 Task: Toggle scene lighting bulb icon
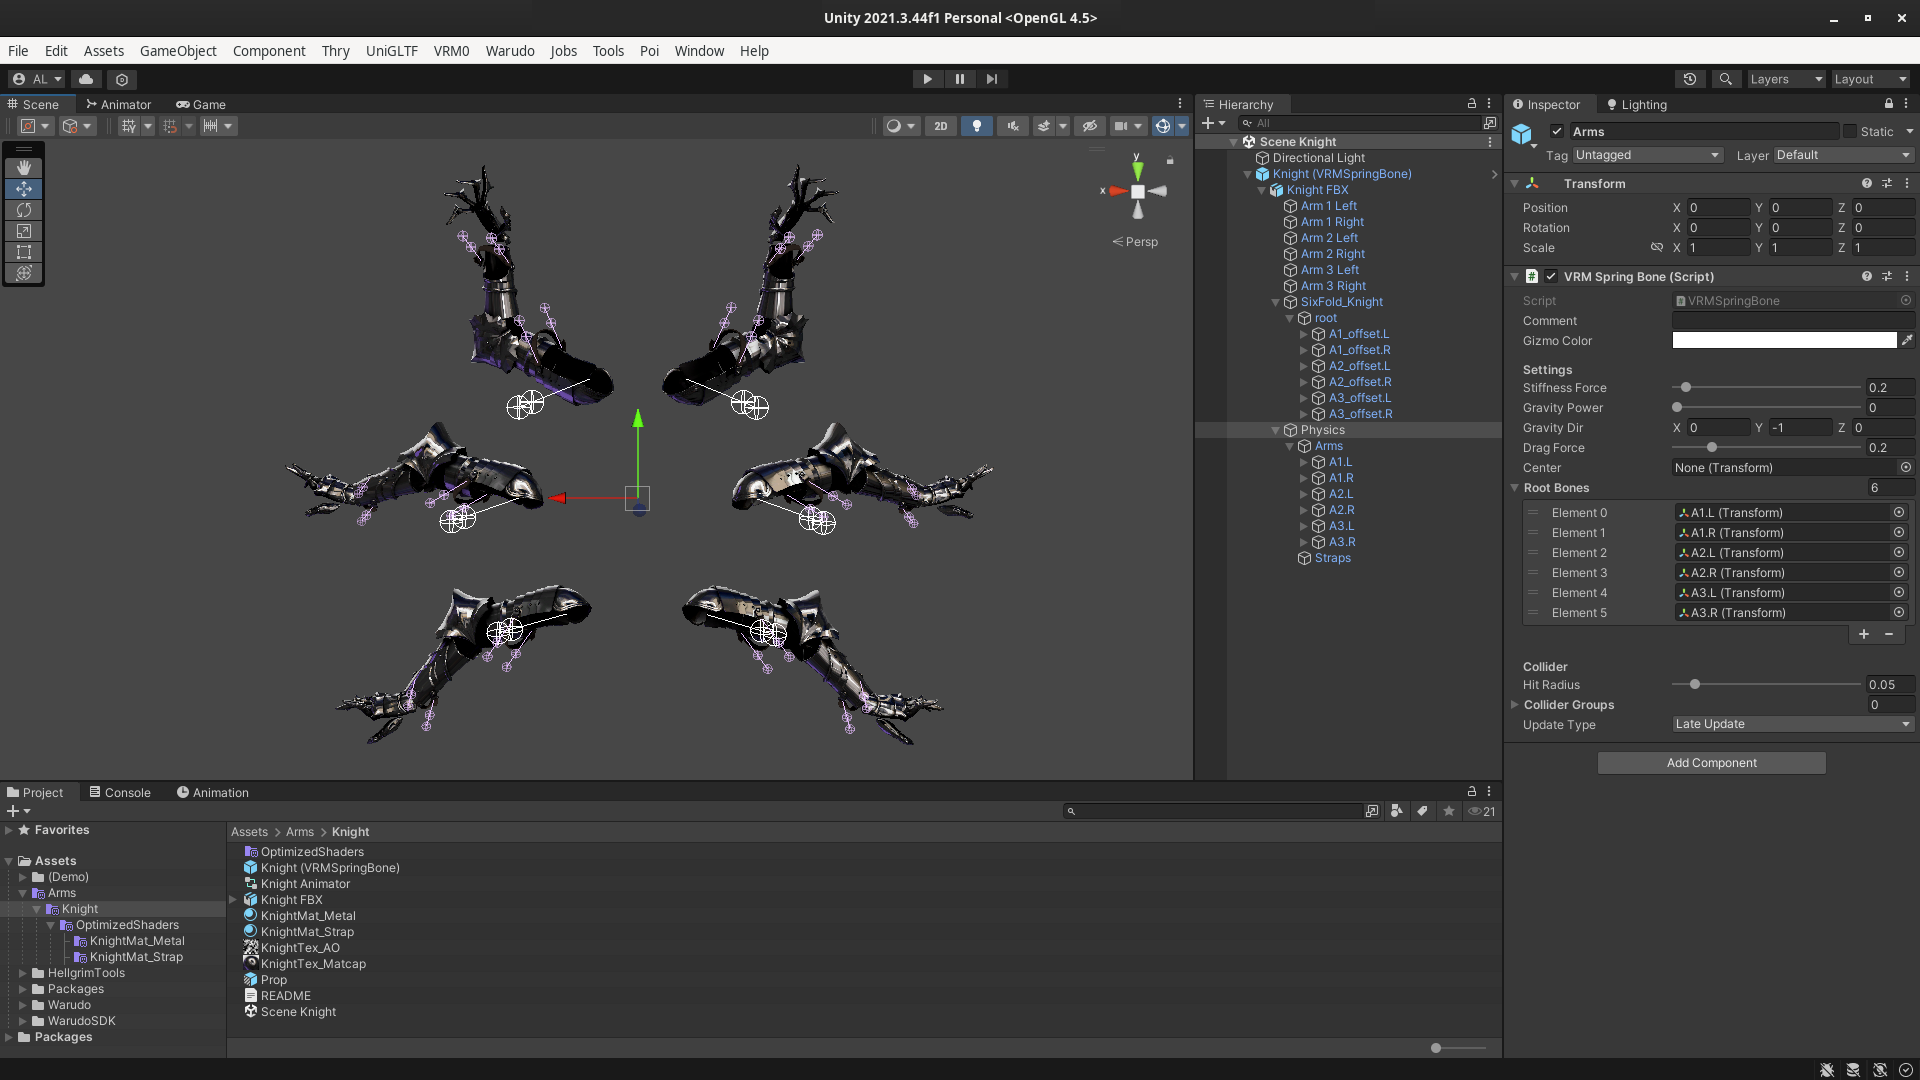coord(976,126)
